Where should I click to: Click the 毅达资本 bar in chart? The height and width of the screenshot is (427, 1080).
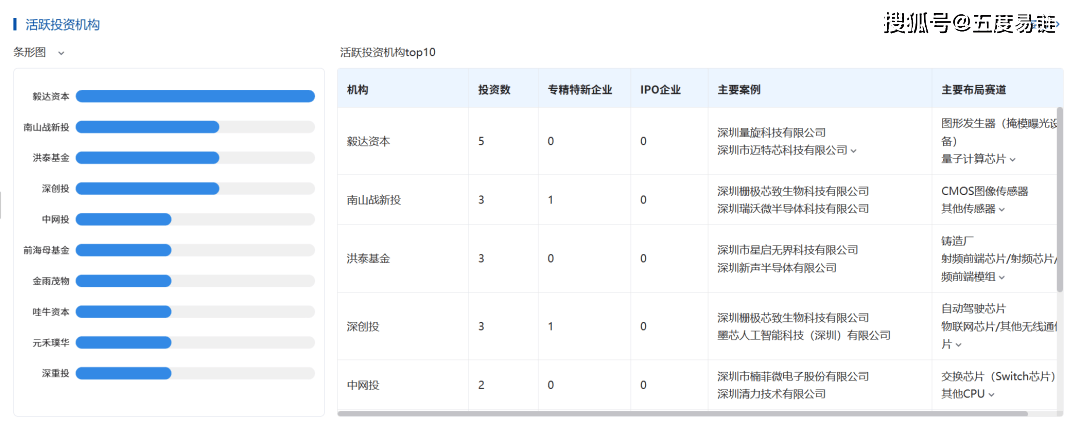point(195,97)
